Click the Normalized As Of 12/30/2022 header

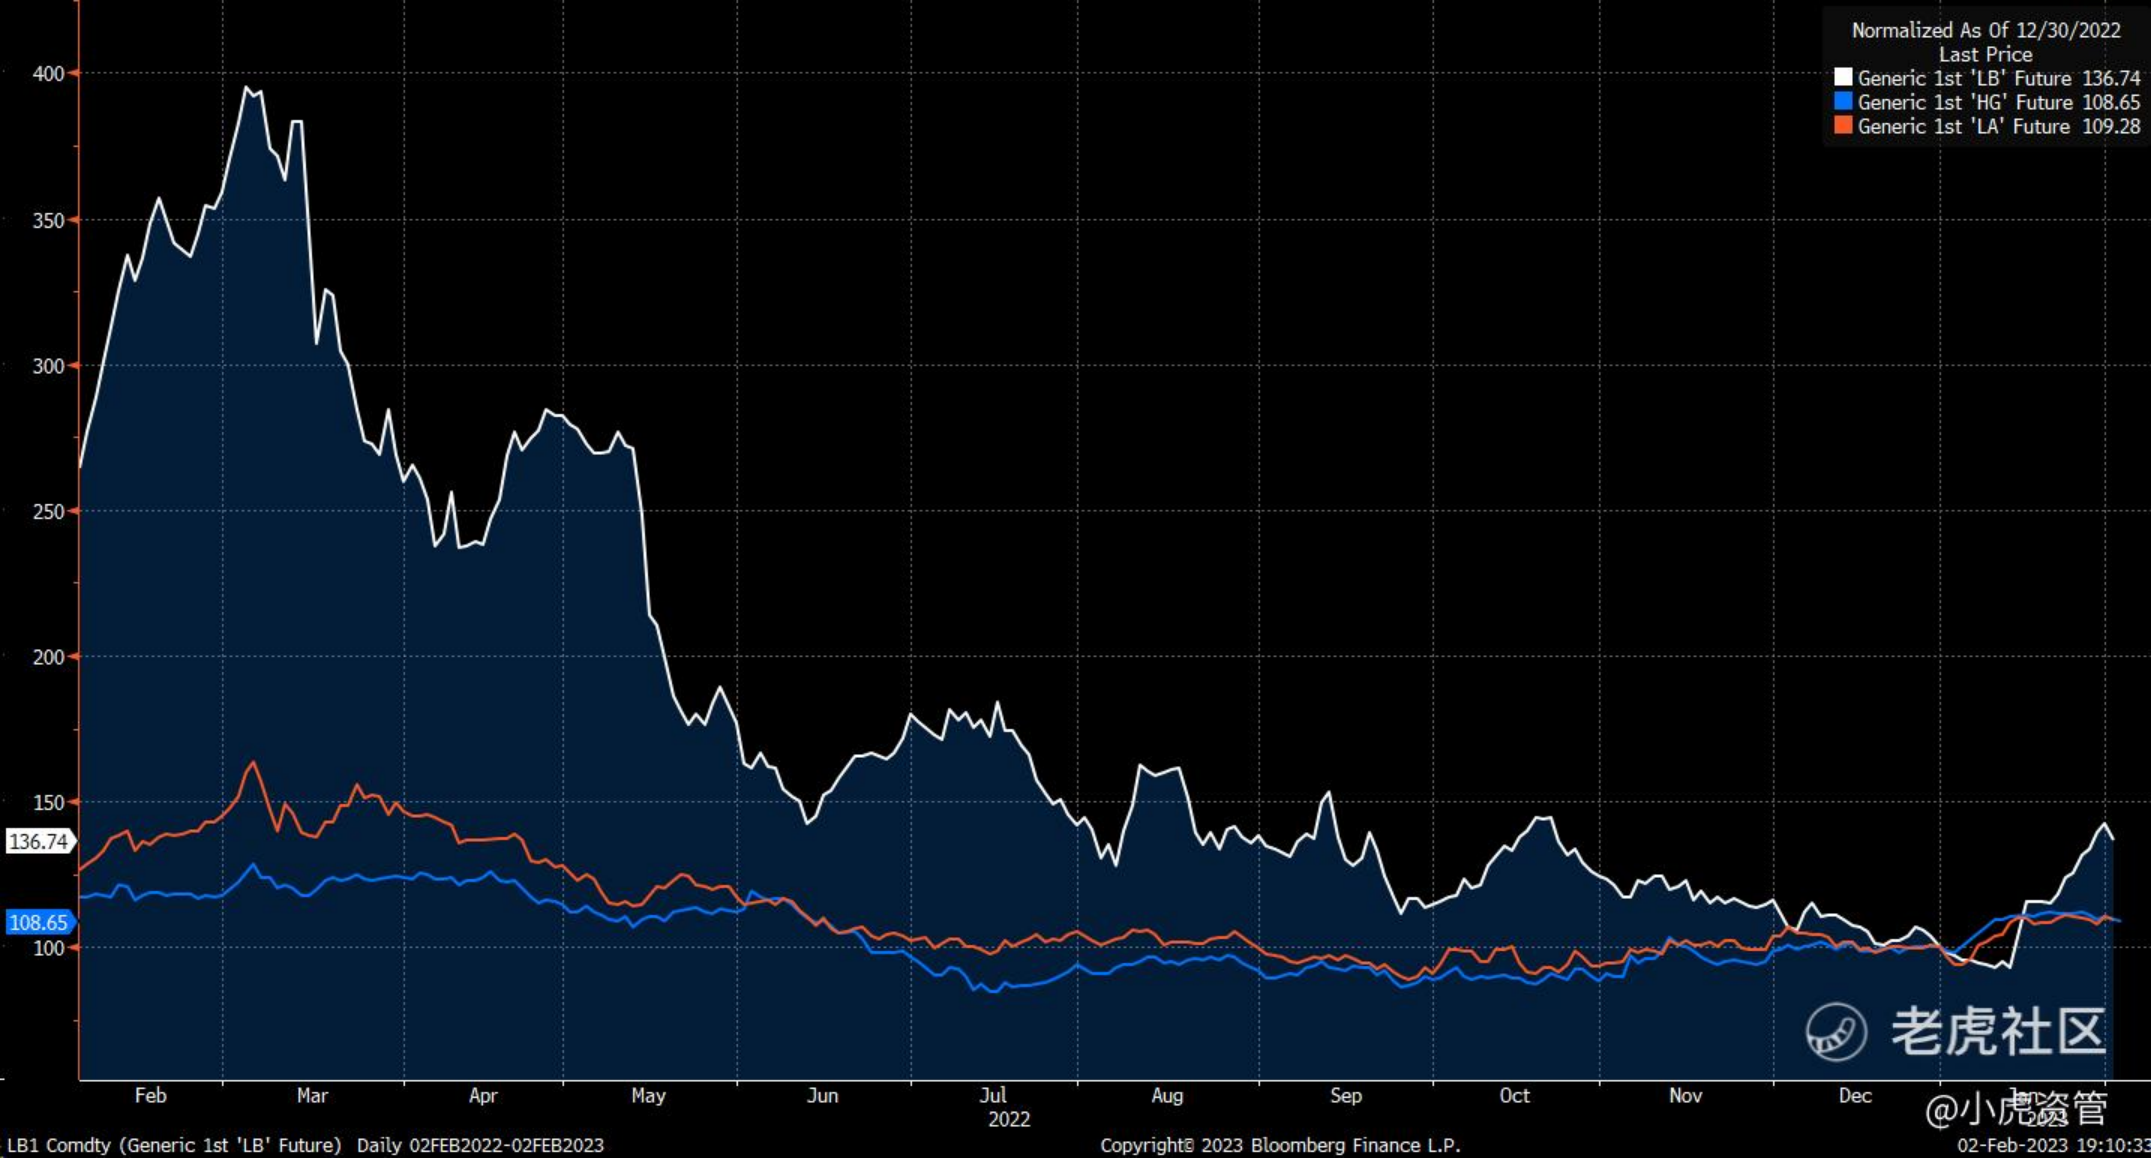[x=1985, y=30]
